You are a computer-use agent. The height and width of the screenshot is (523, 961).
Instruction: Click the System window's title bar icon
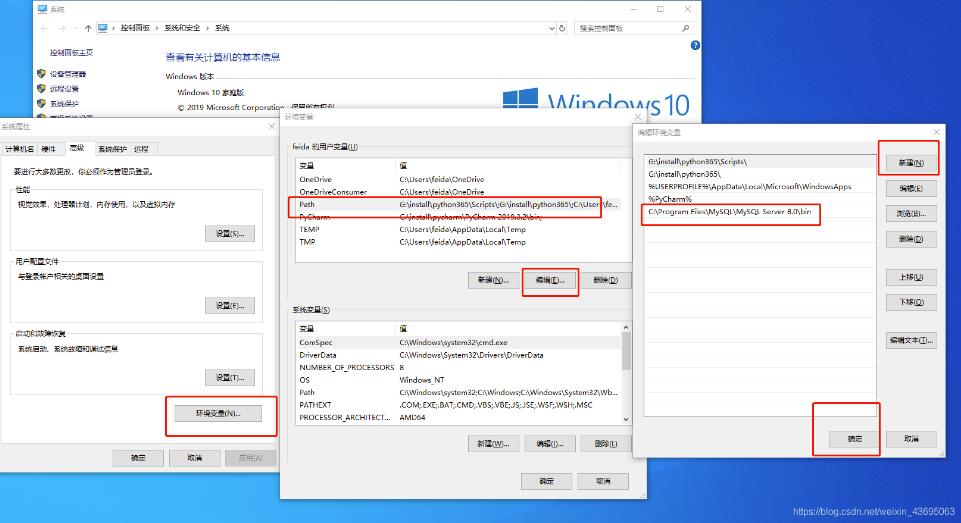click(x=42, y=9)
